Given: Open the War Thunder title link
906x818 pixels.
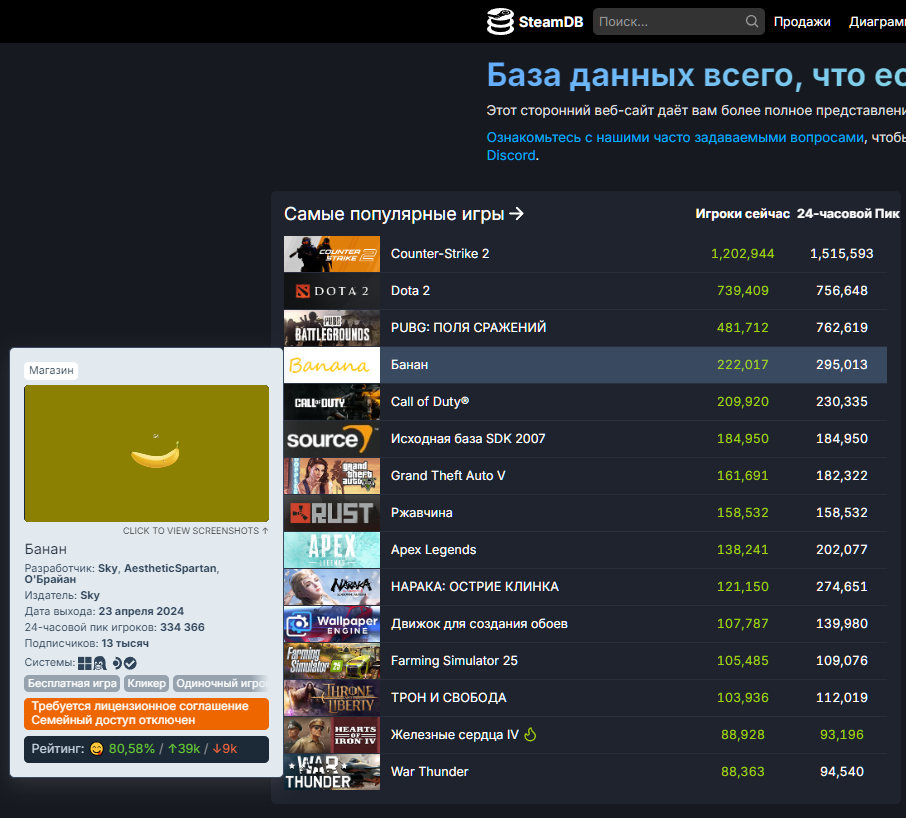Looking at the screenshot, I should (x=429, y=771).
